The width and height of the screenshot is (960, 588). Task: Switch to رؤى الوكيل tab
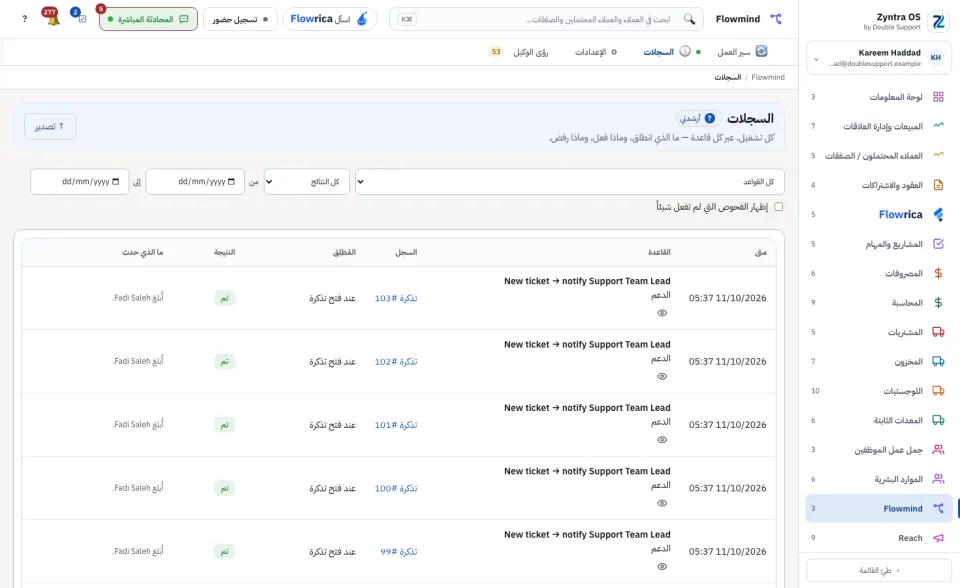tap(519, 52)
